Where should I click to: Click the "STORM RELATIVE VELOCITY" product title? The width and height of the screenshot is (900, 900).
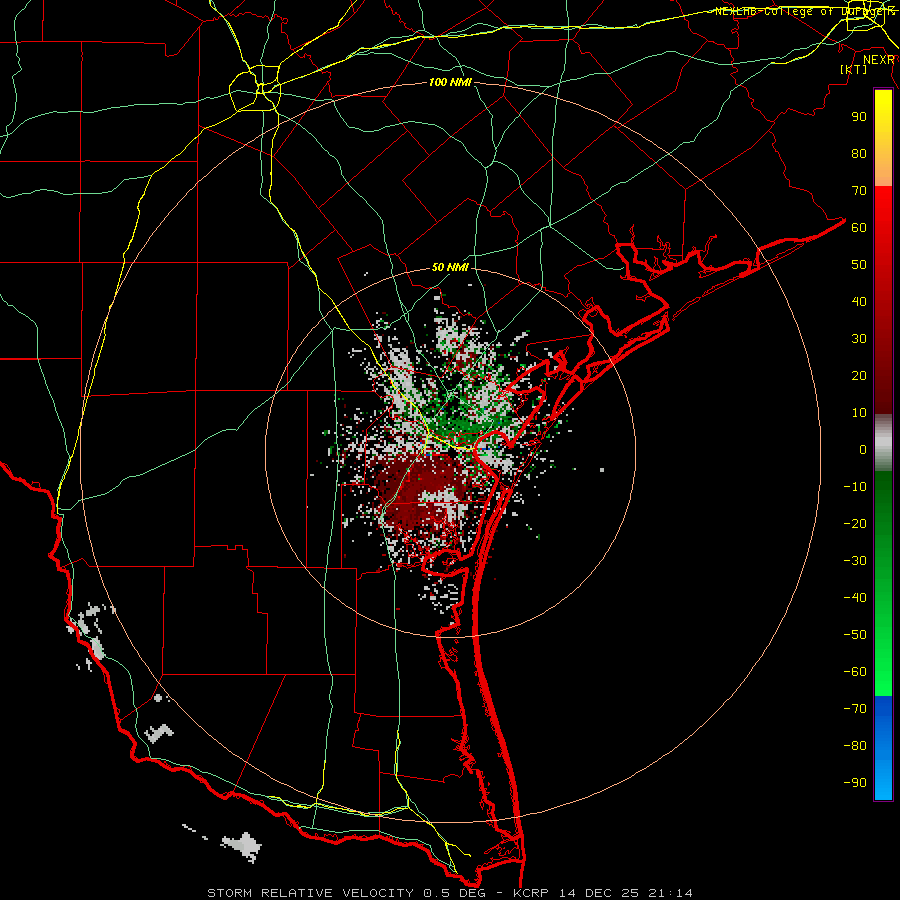tap(310, 893)
